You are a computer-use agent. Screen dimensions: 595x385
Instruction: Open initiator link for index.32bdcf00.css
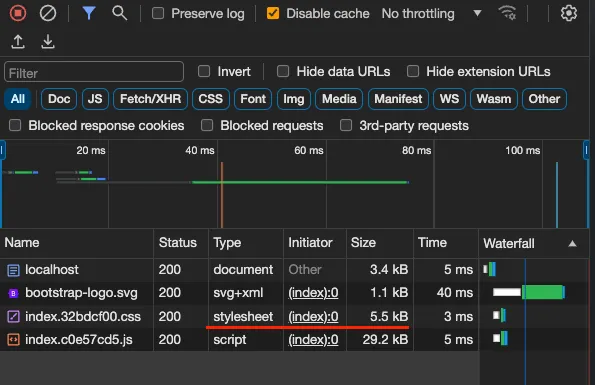pyautogui.click(x=313, y=316)
